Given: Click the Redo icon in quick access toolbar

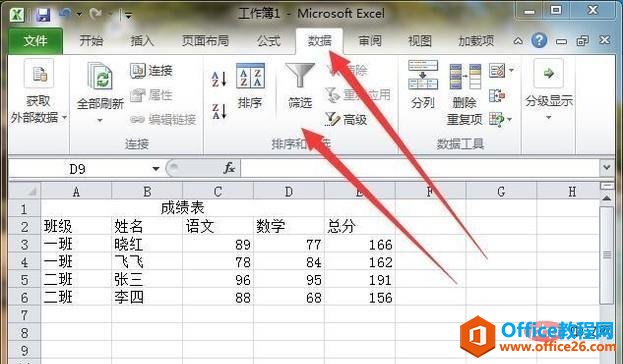Looking at the screenshot, I should [x=96, y=15].
